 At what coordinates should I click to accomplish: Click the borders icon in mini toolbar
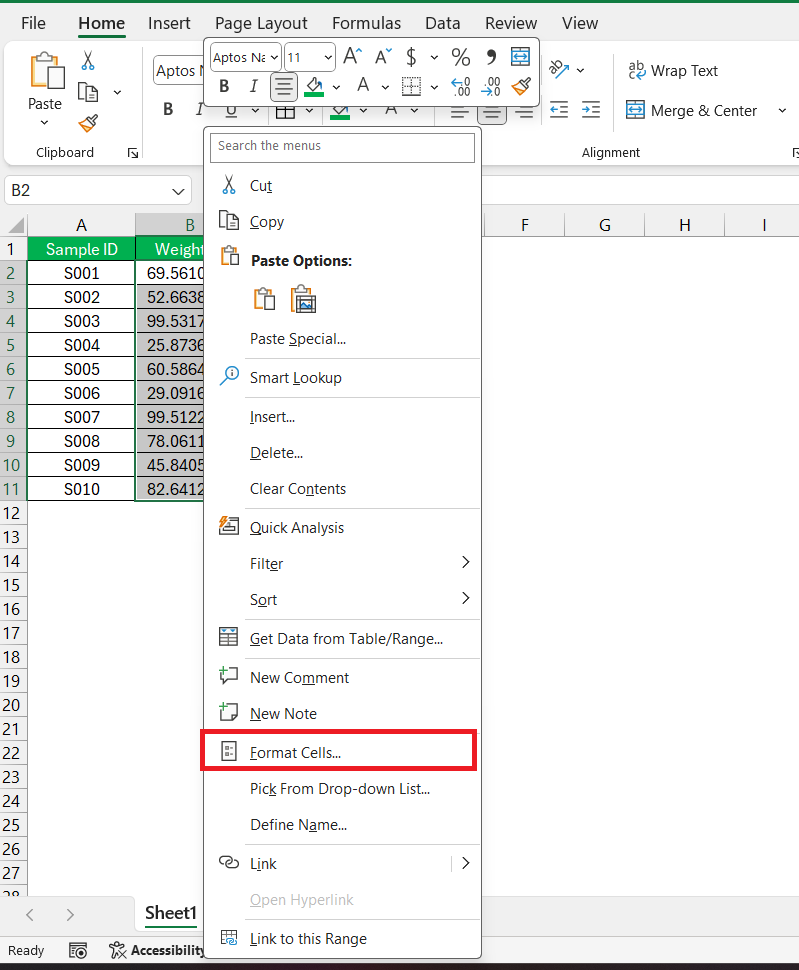pyautogui.click(x=411, y=86)
